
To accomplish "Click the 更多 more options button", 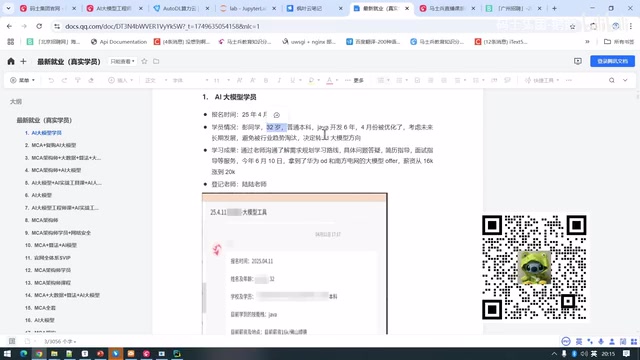I will [354, 80].
